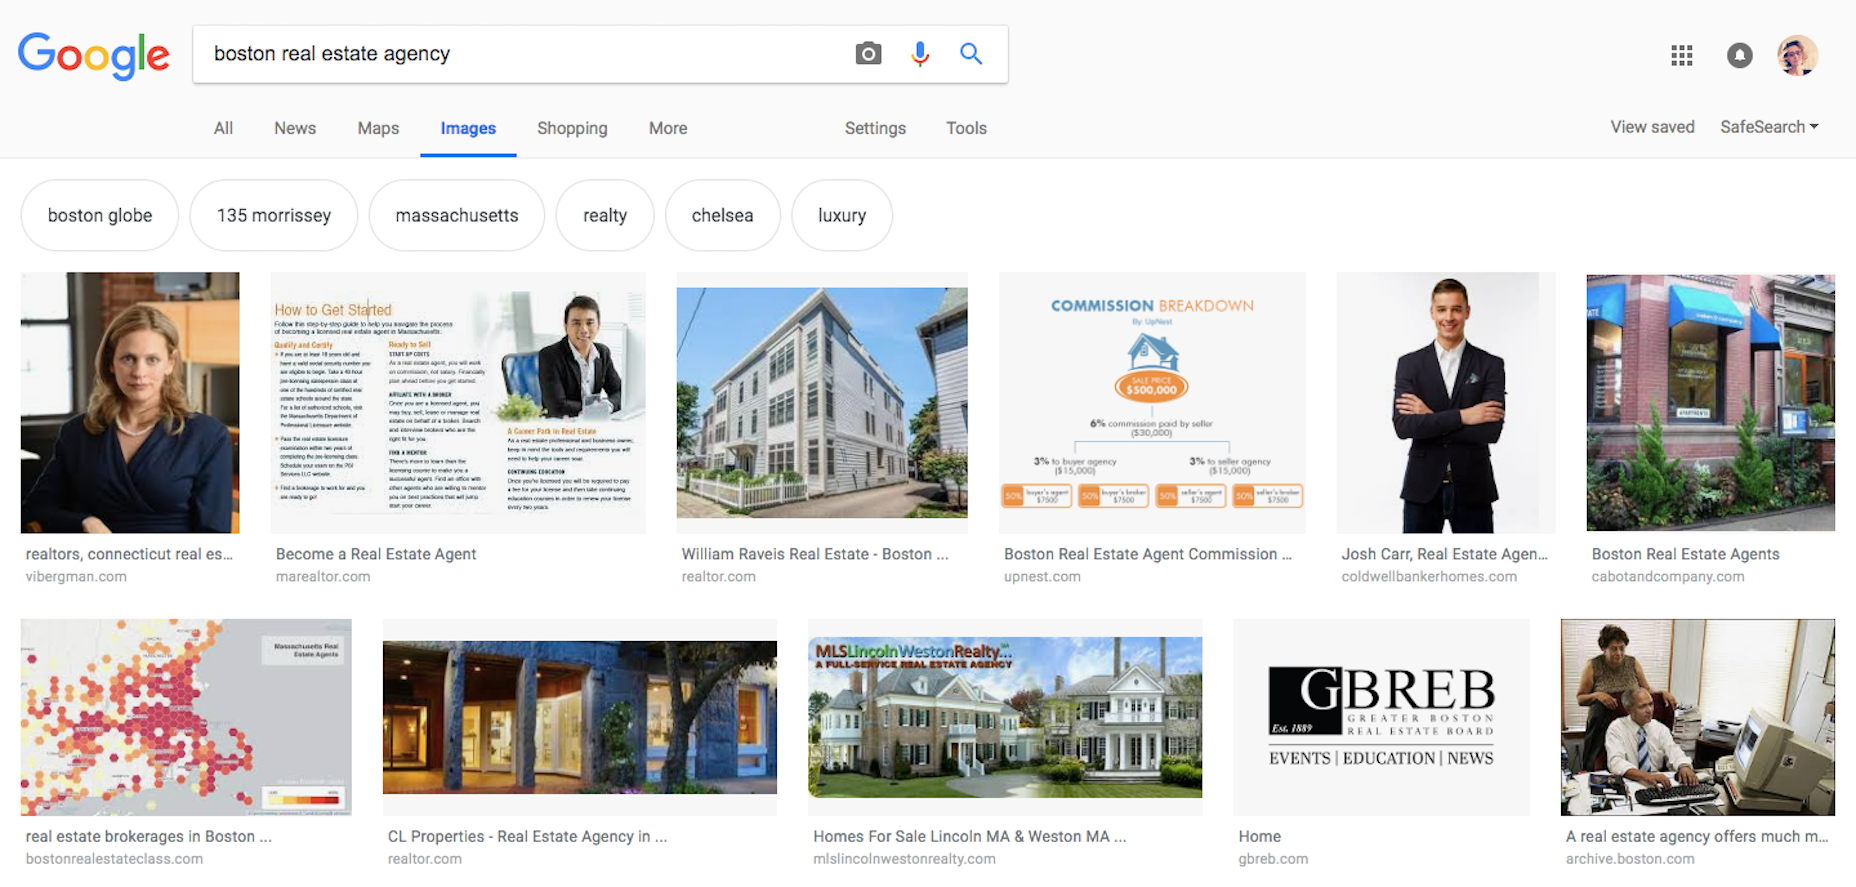Open the Tools options
The image size is (1856, 887).
coord(966,128)
